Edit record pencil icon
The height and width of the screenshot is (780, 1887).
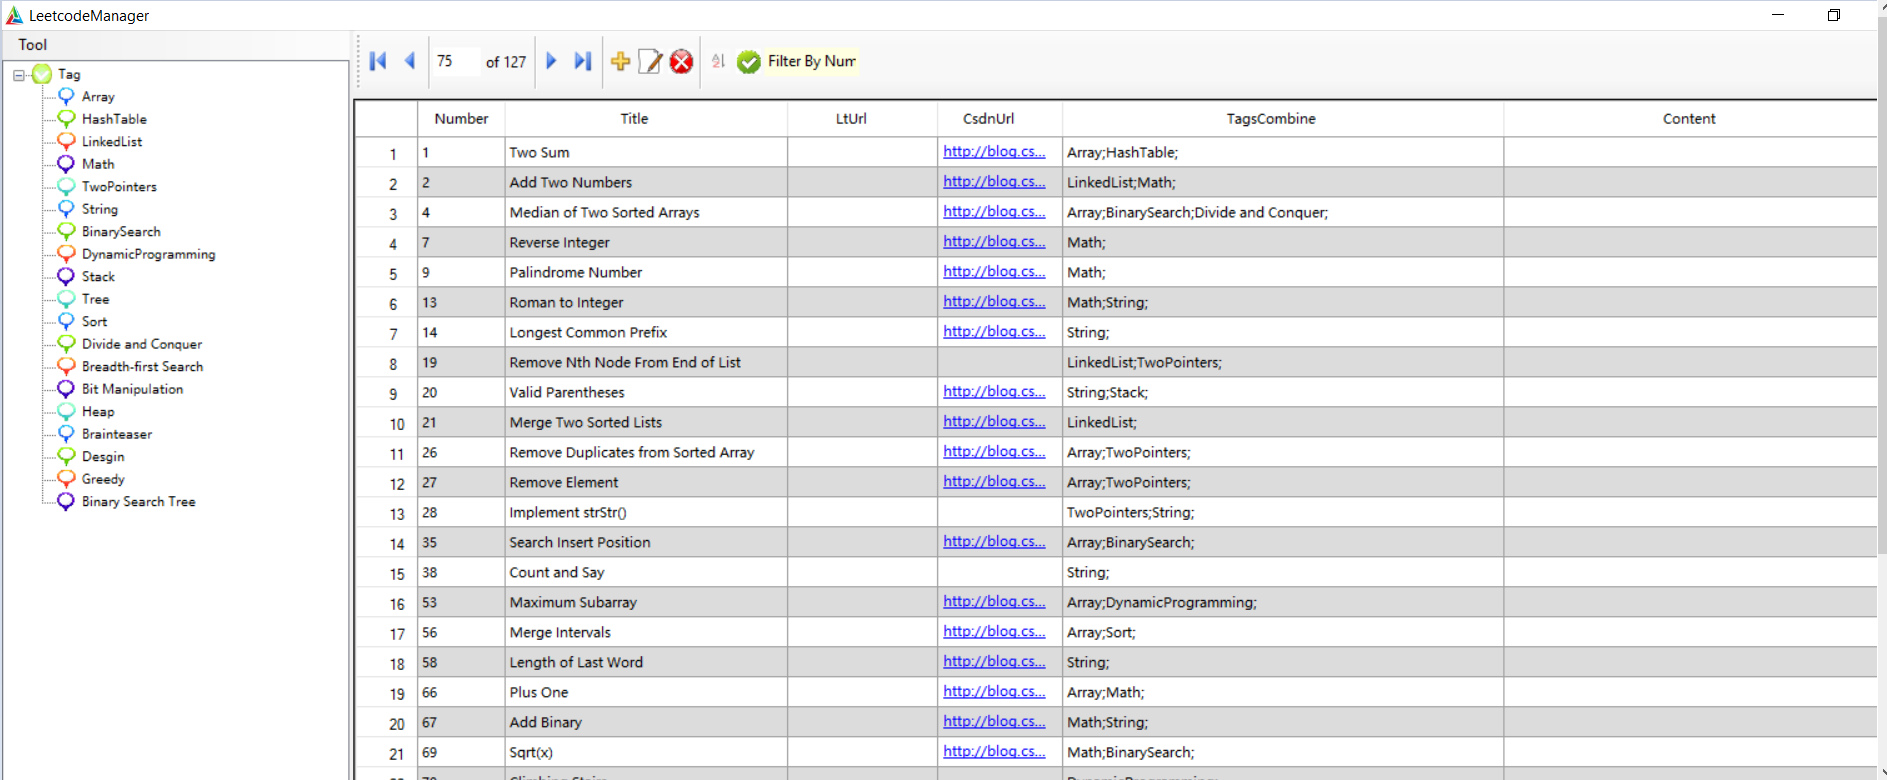[x=650, y=61]
